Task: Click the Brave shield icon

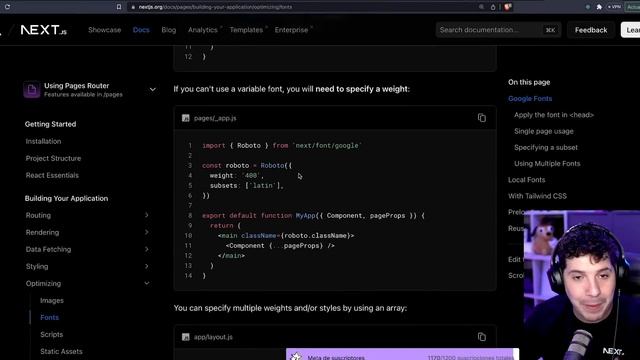Action: pyautogui.click(x=507, y=7)
